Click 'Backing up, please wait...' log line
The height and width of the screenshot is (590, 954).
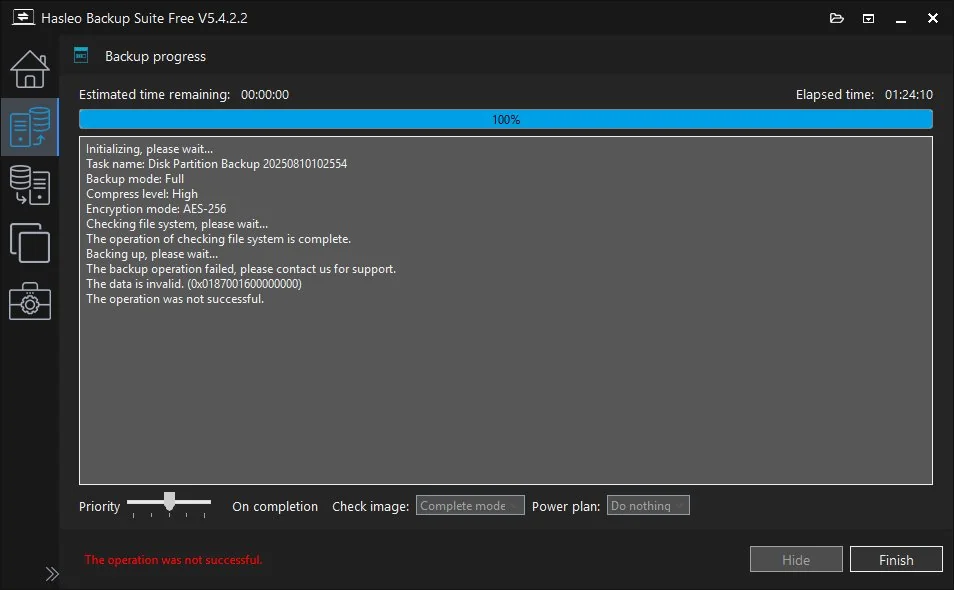pyautogui.click(x=151, y=254)
